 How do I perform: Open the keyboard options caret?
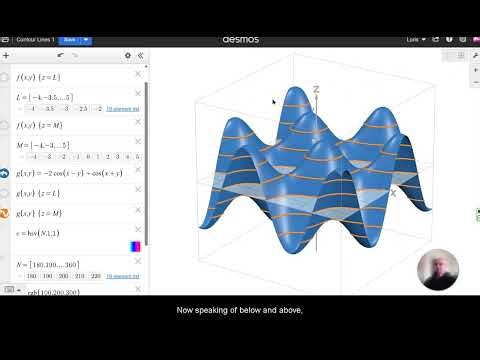pyautogui.click(x=19, y=290)
